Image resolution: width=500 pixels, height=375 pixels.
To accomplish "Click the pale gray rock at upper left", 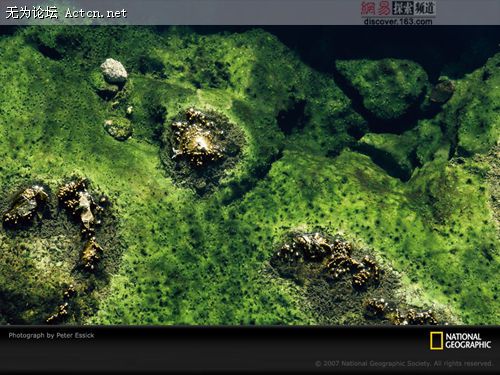I will [x=114, y=71].
